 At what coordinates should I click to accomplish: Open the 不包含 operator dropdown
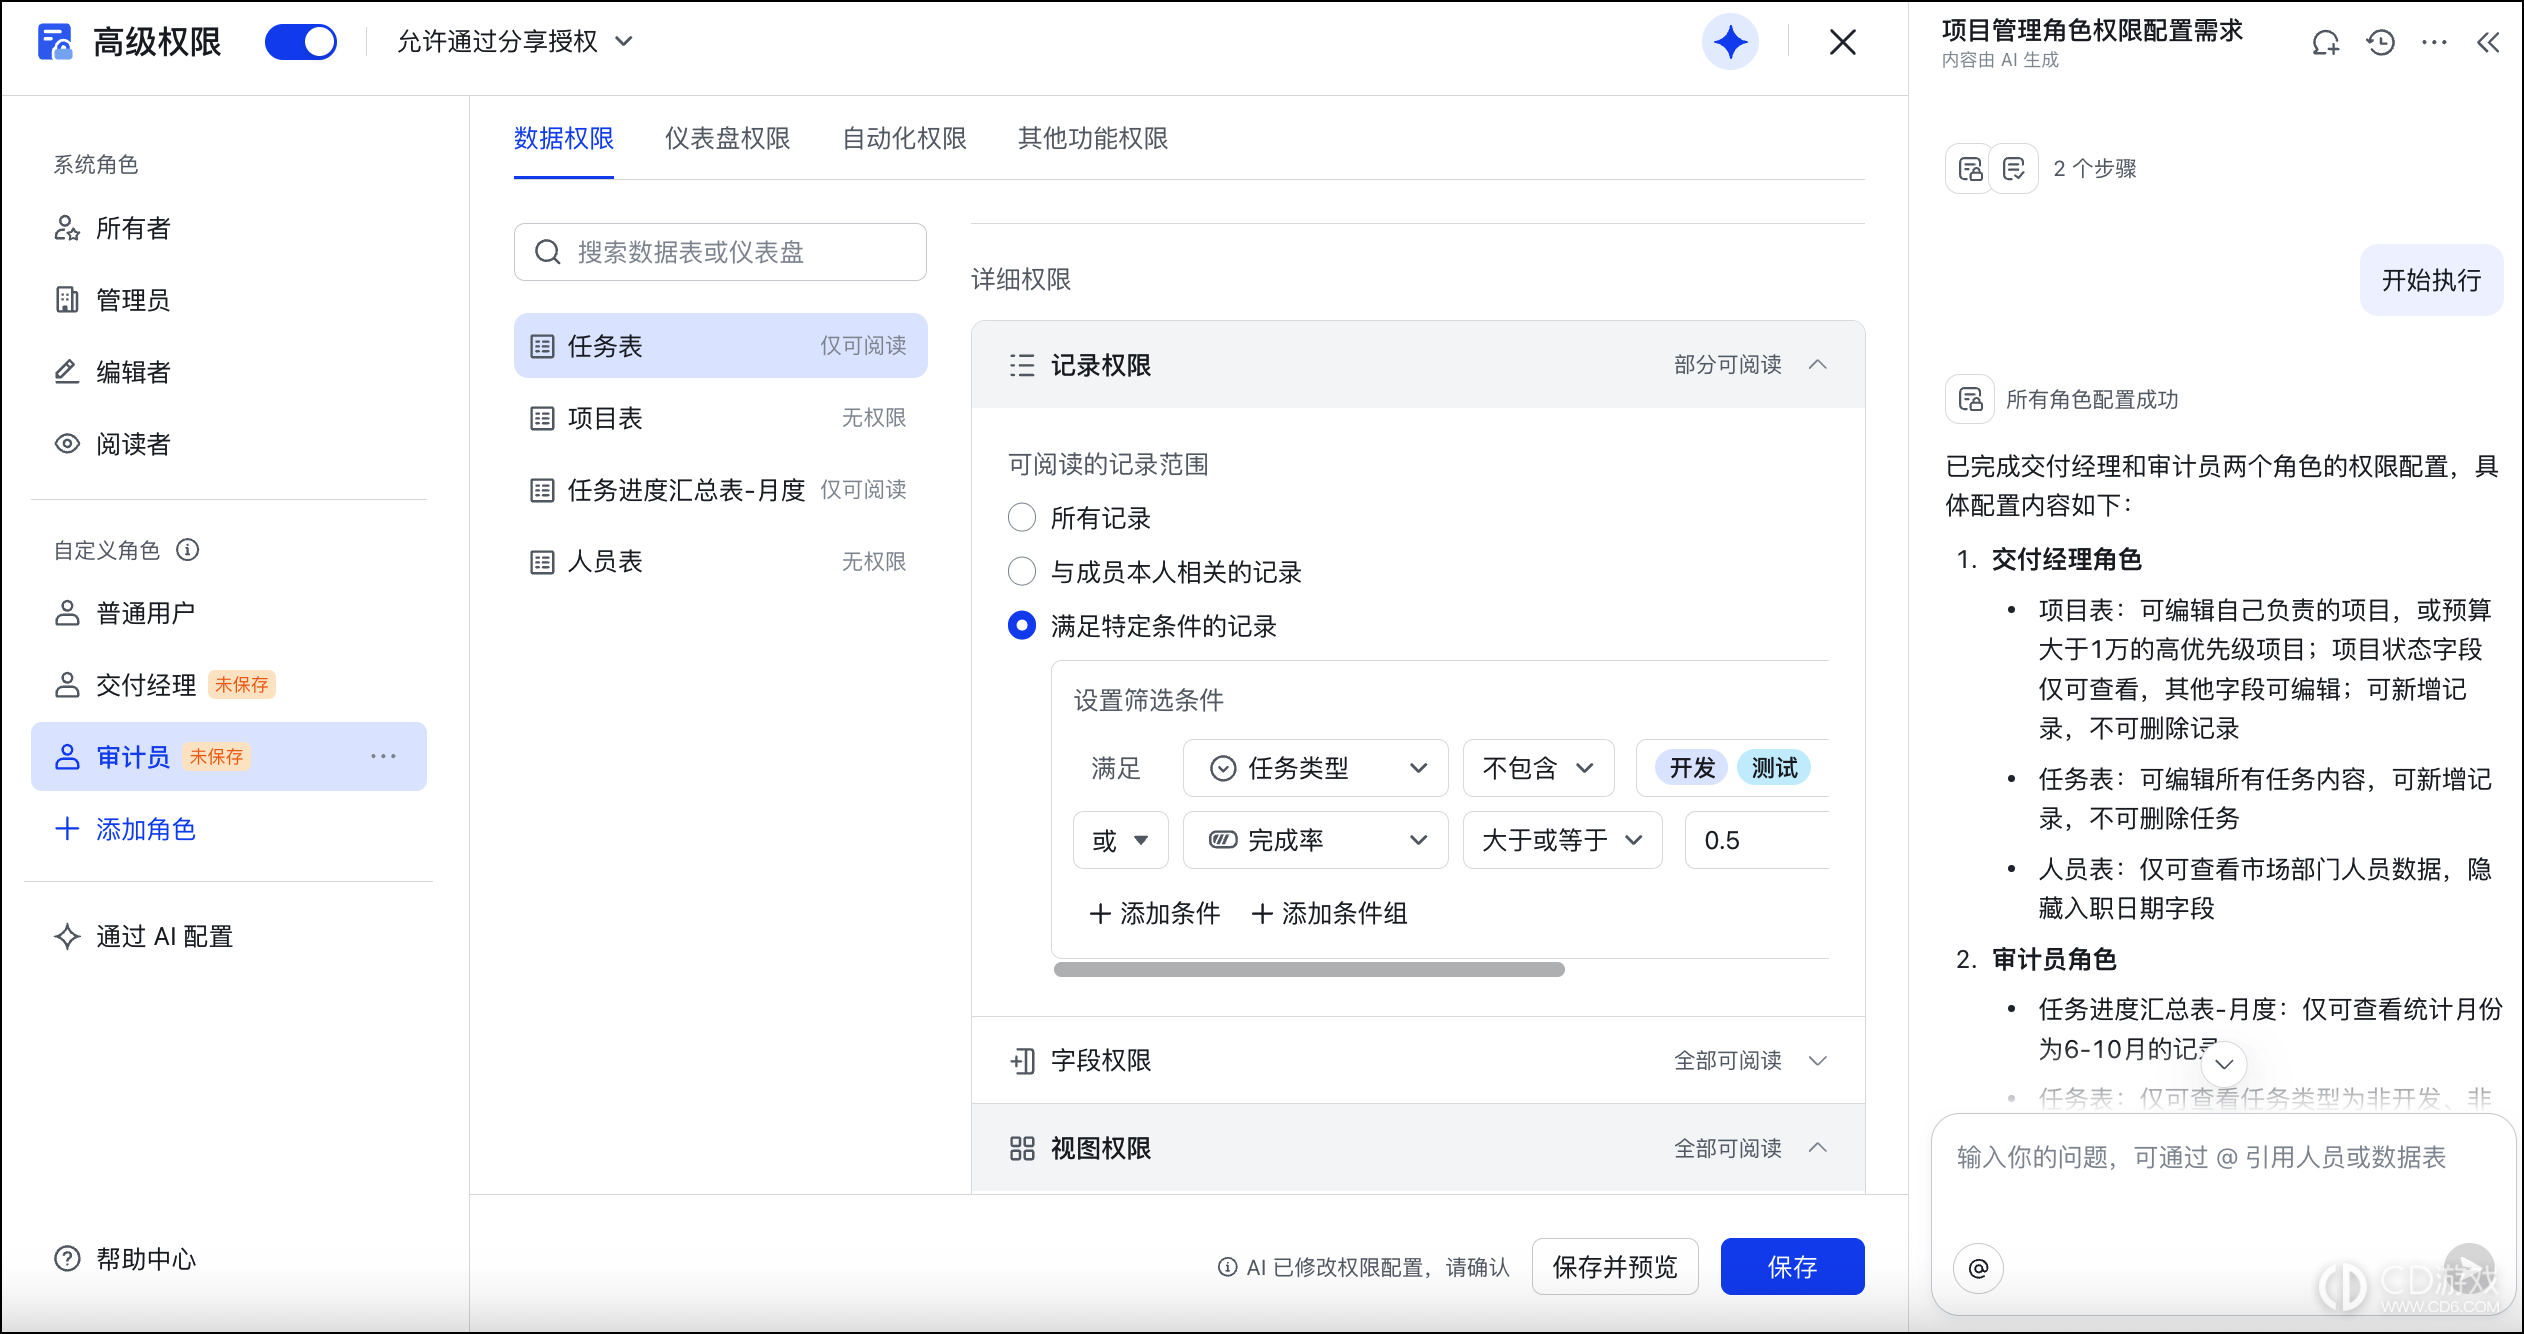[x=1538, y=768]
